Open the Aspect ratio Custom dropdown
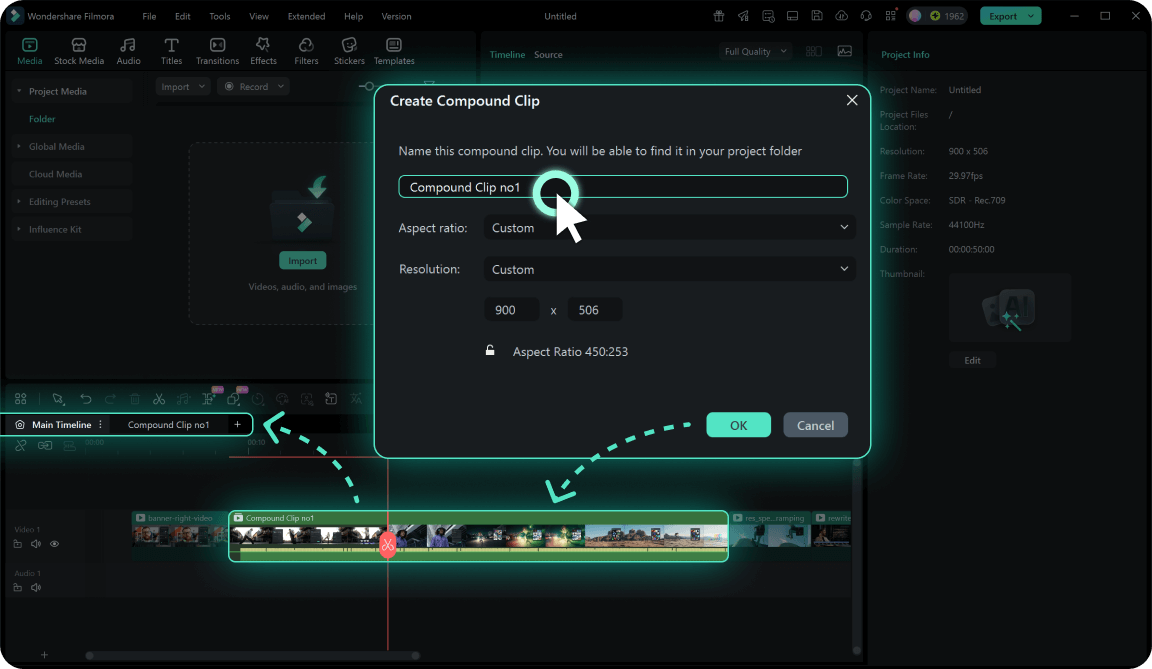 (669, 228)
